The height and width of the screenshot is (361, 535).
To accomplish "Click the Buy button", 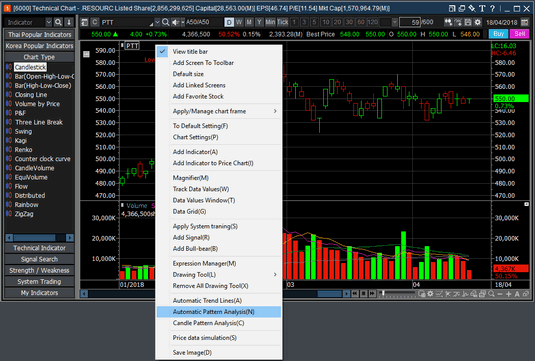I will click(x=498, y=34).
